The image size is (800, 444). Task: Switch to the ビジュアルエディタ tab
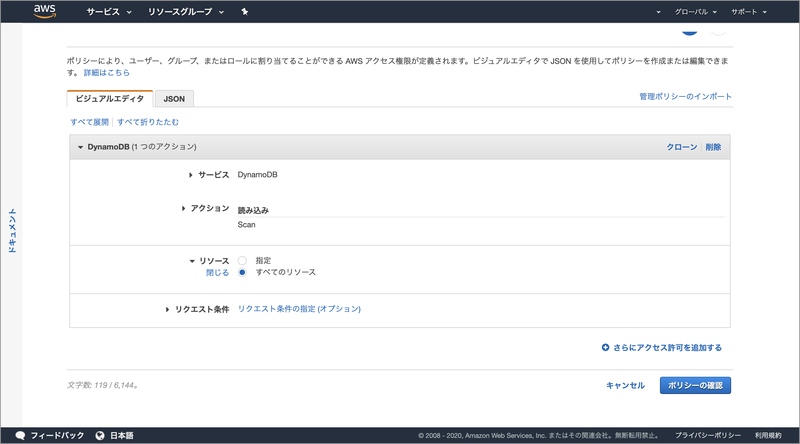click(x=110, y=98)
